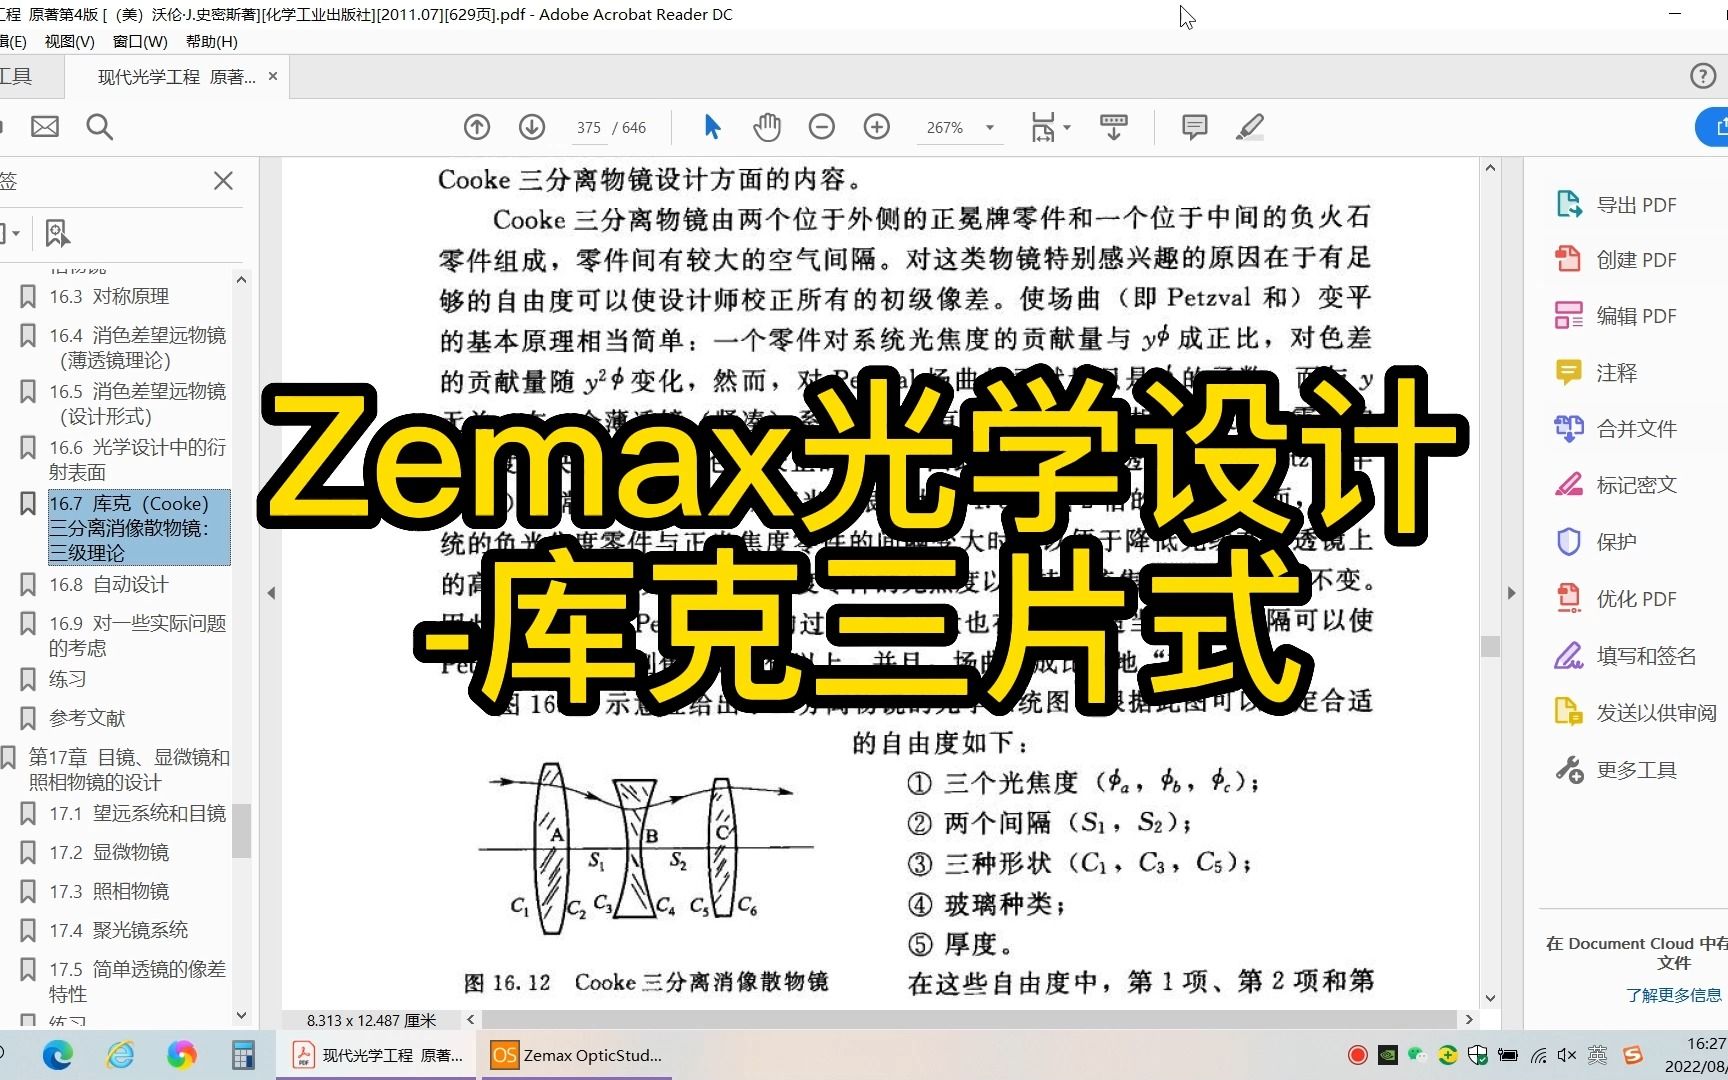Zoom out with minus icon
The image size is (1728, 1080).
(822, 127)
